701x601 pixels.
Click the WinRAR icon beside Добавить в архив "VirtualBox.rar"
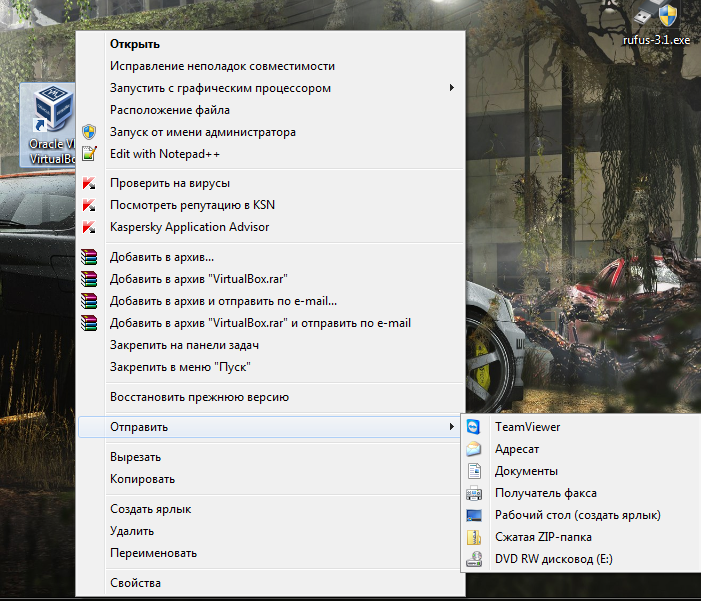click(x=89, y=279)
